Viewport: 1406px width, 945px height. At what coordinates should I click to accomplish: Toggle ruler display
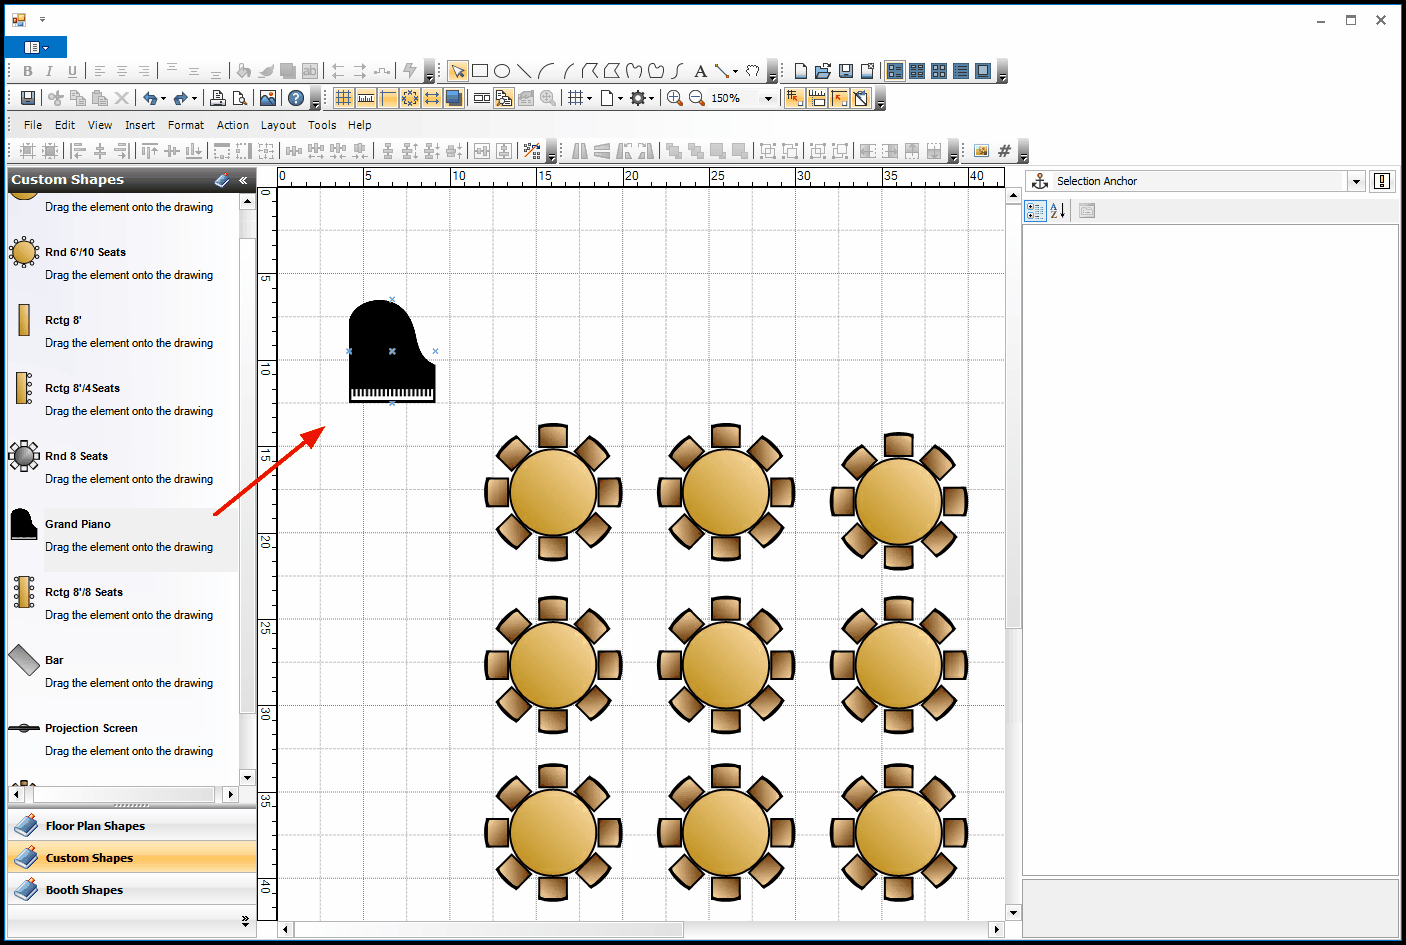click(366, 98)
